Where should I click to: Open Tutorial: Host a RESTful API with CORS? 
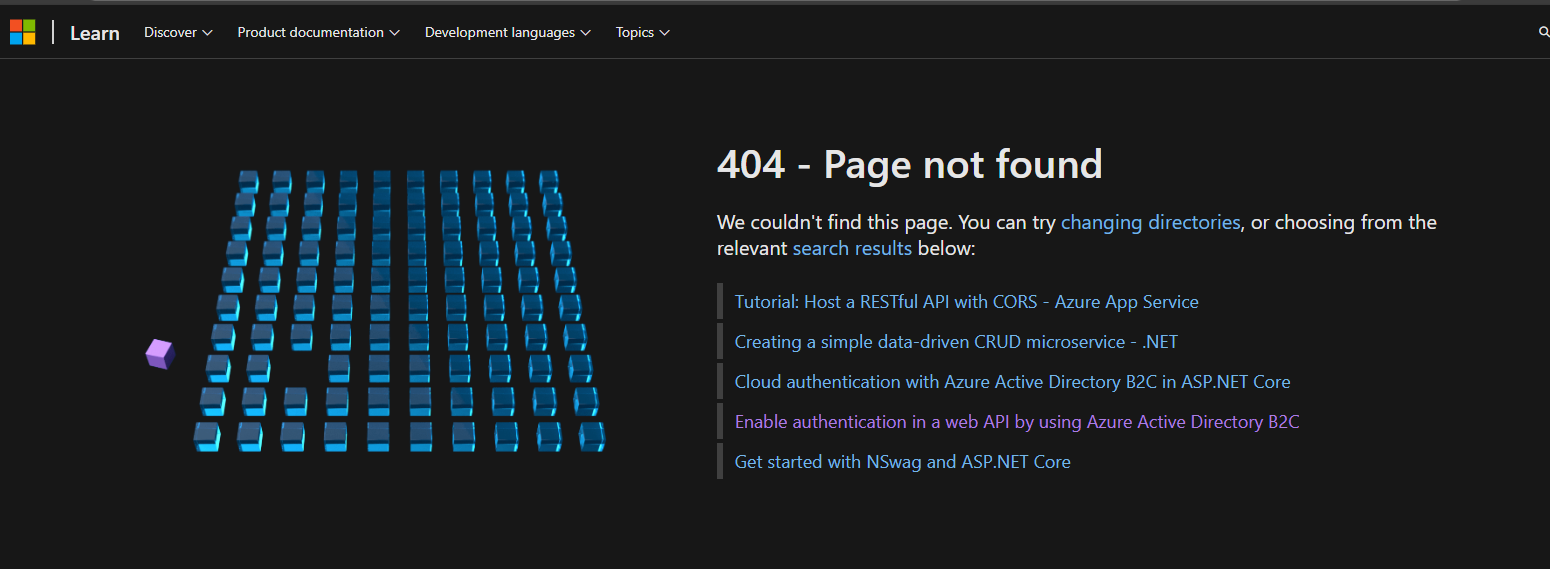click(x=966, y=302)
